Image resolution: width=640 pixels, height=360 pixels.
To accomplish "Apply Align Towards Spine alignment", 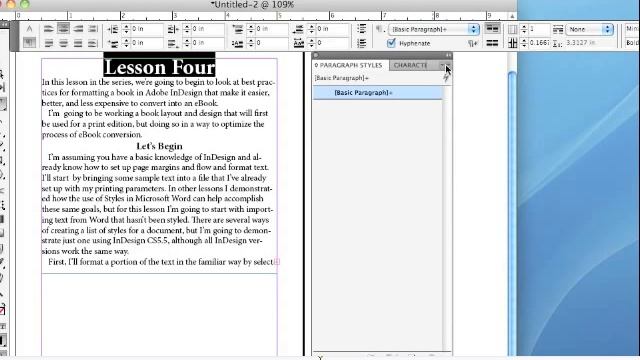I will [93, 29].
